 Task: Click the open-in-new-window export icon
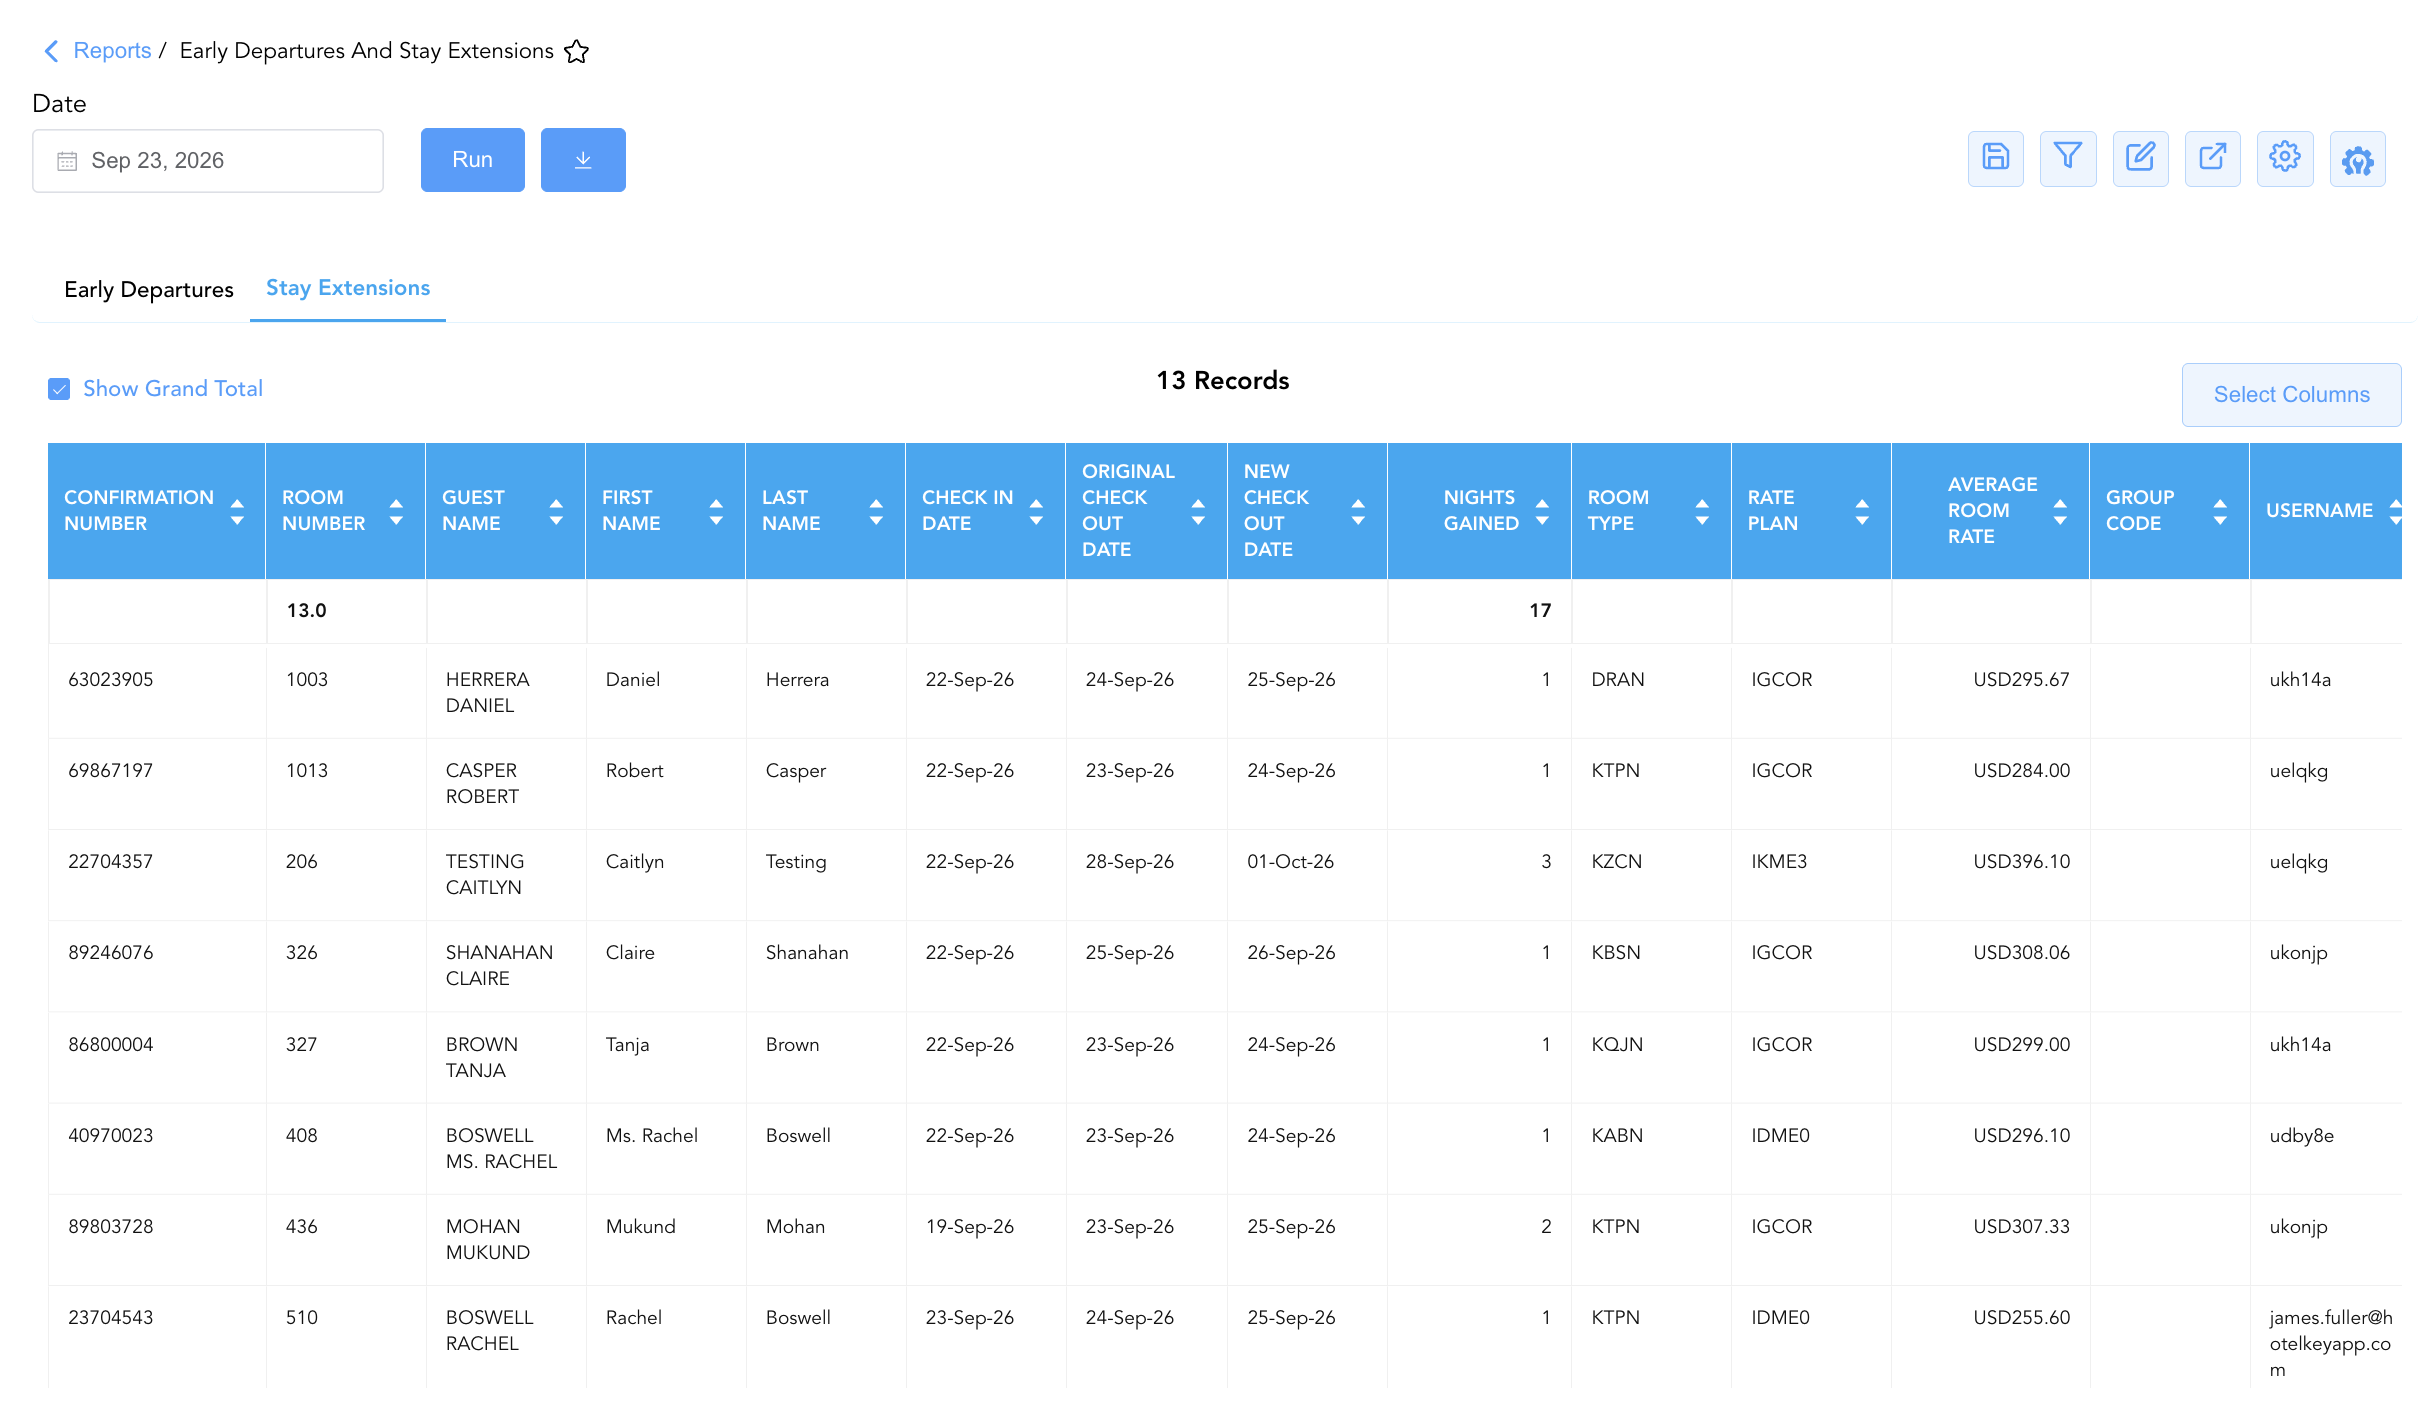point(2213,158)
